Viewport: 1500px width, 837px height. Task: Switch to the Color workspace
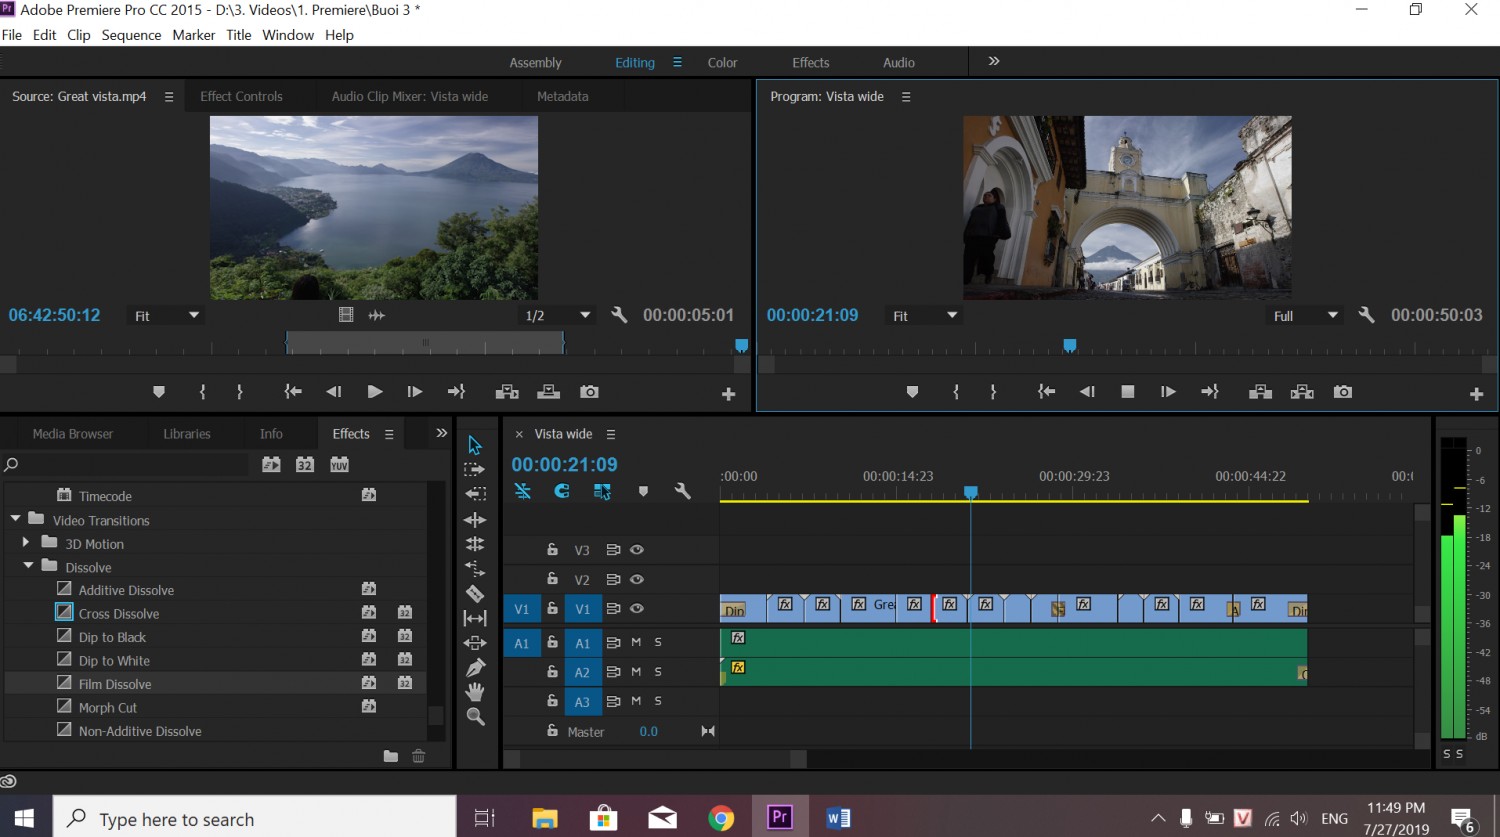tap(722, 62)
